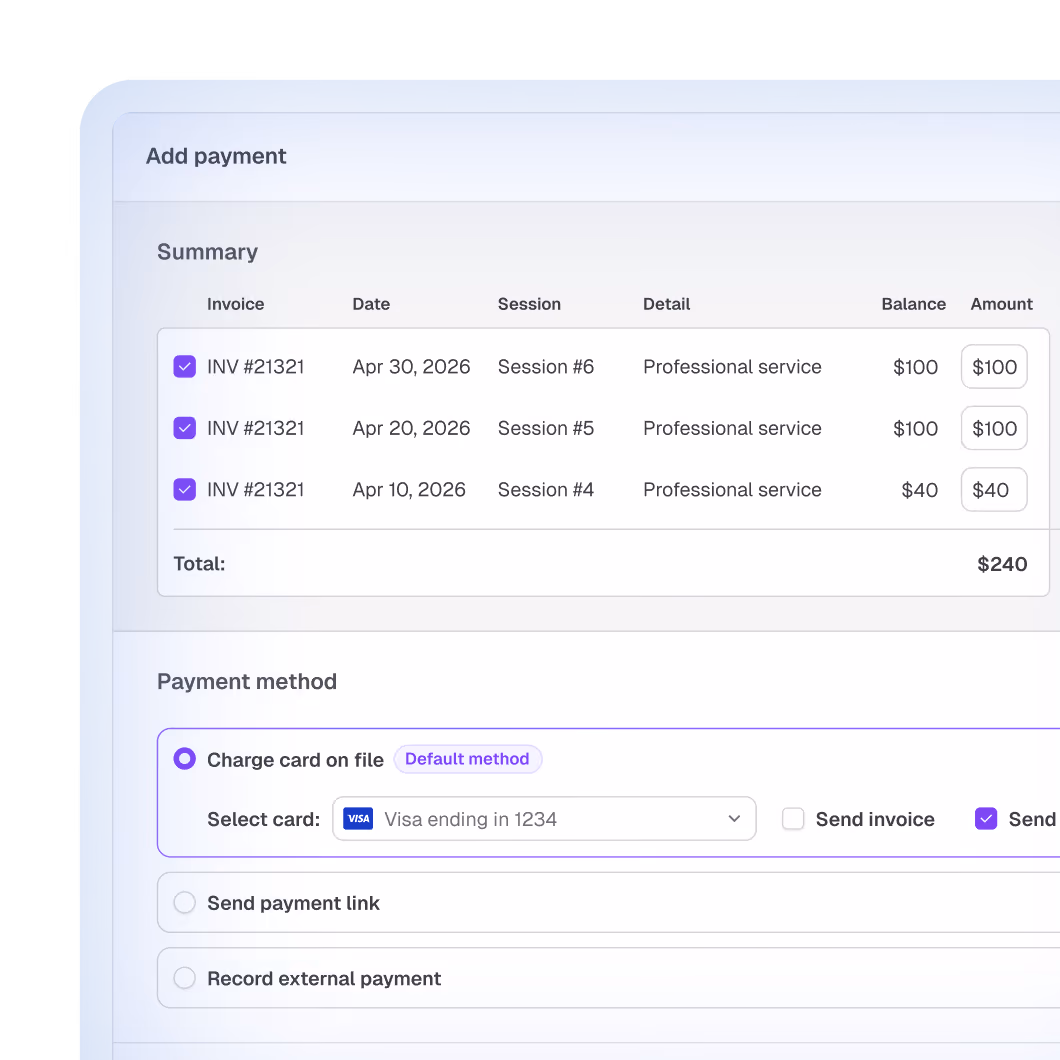Click the Detail column header

pos(667,304)
